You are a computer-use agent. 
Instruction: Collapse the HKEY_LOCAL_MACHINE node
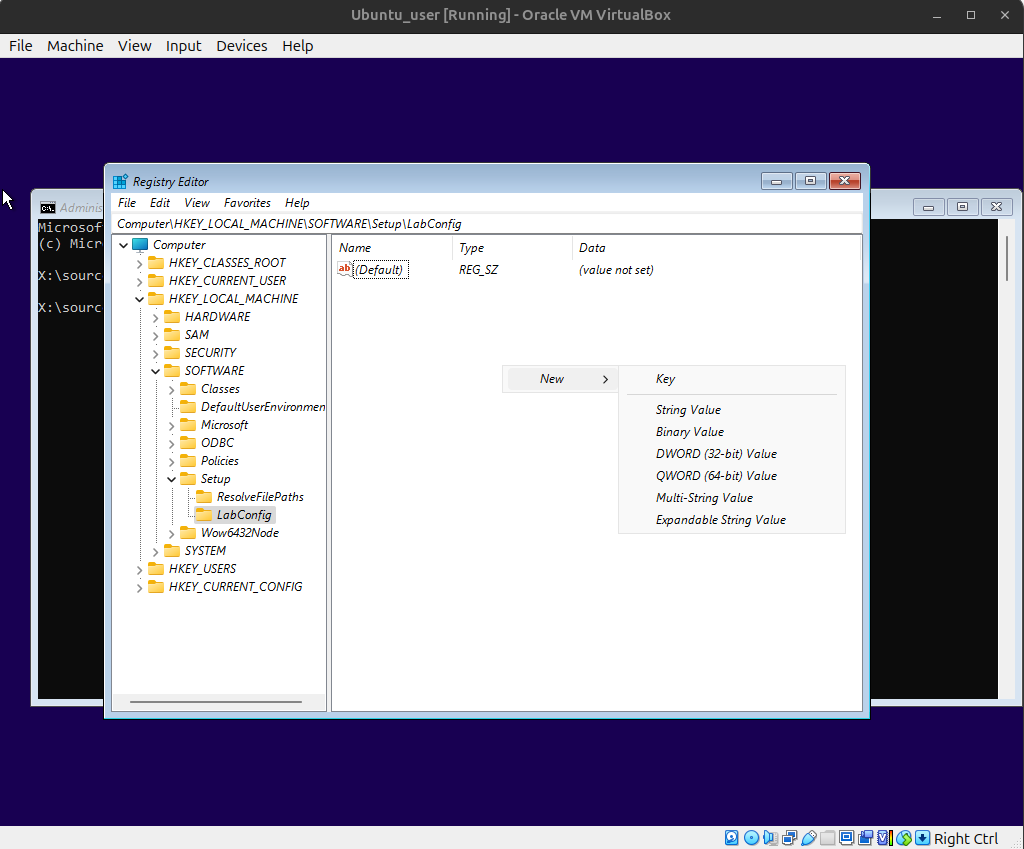(x=139, y=300)
